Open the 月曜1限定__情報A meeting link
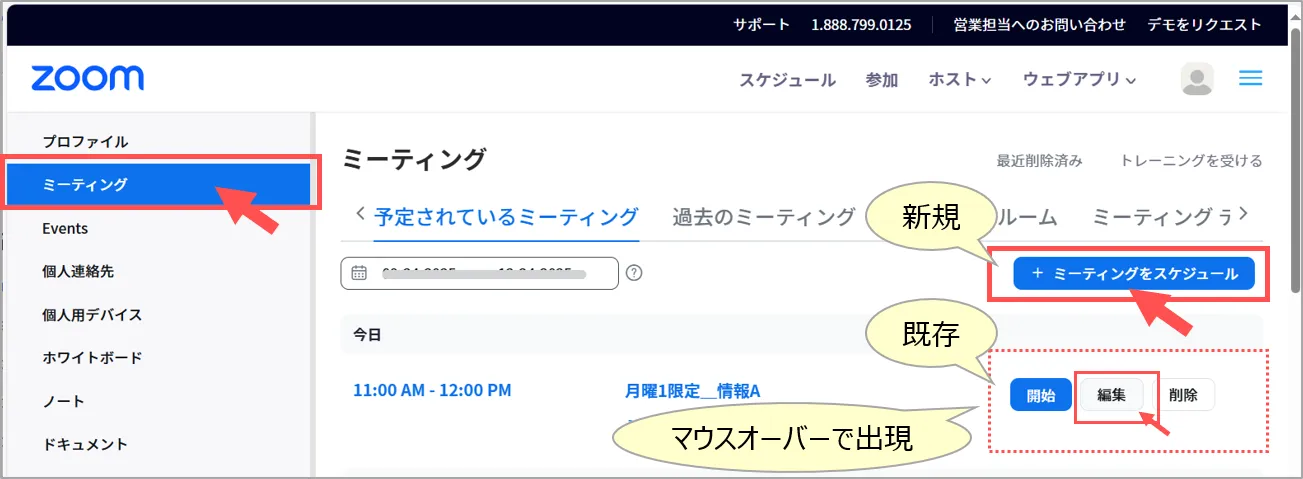 coord(692,390)
